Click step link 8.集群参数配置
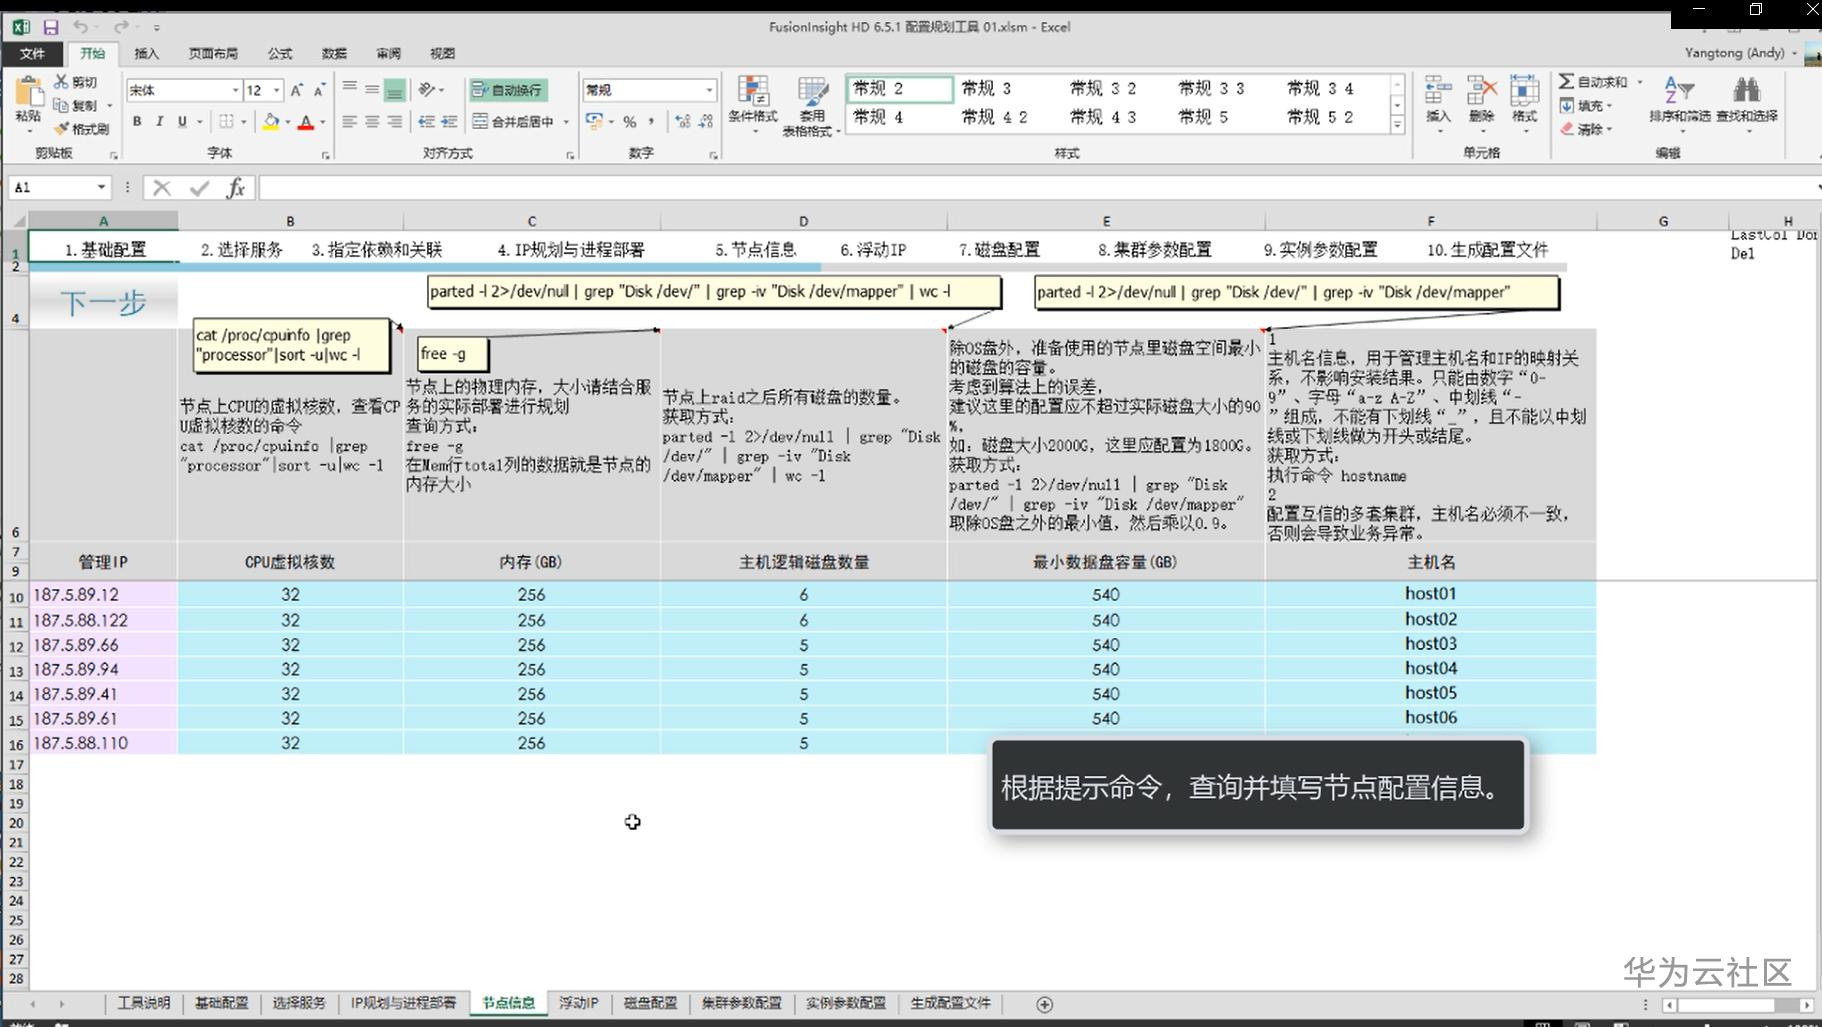 1154,249
